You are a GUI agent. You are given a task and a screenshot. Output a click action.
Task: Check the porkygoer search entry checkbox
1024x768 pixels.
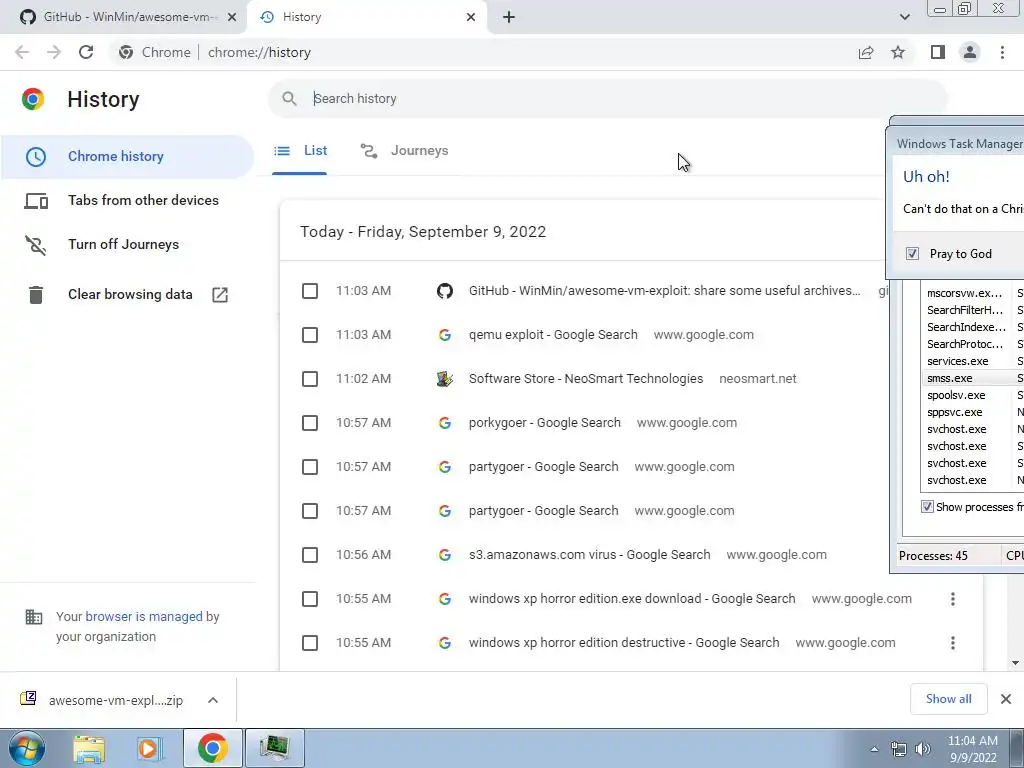tap(310, 423)
